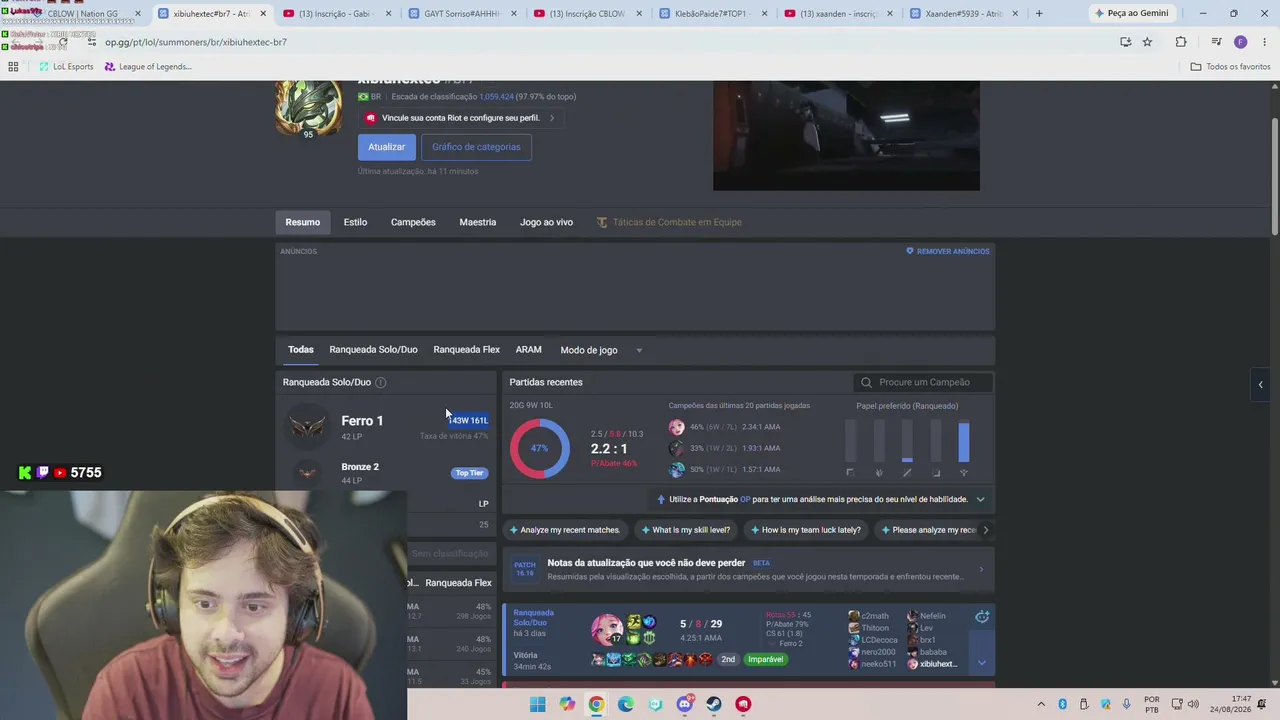1280x720 pixels.
Task: Open the apps grid in bookmarks bar
Action: 13,67
